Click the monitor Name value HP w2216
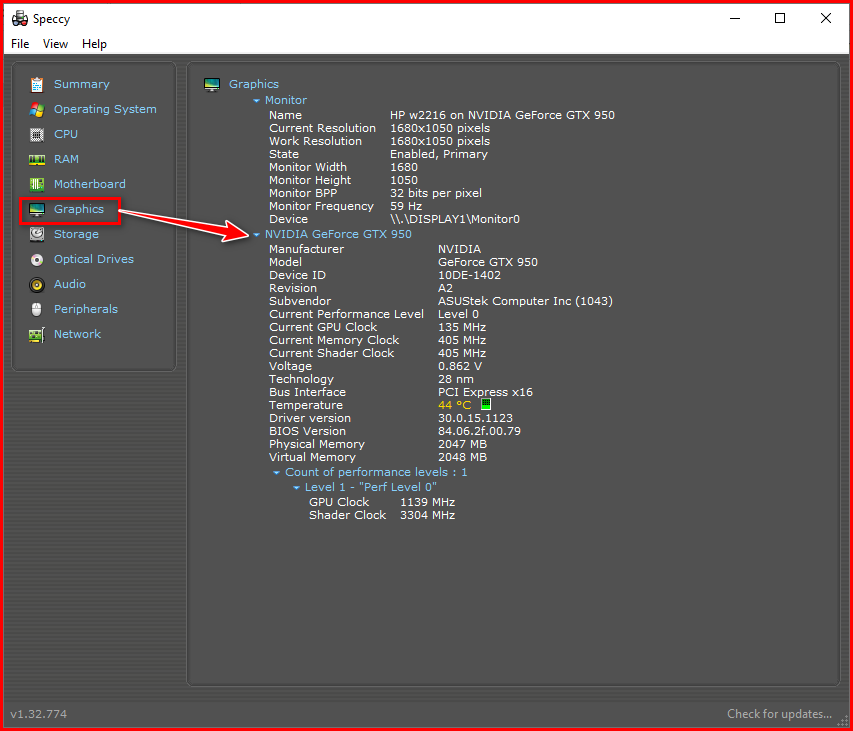Viewport: 853px width, 731px height. coord(502,115)
